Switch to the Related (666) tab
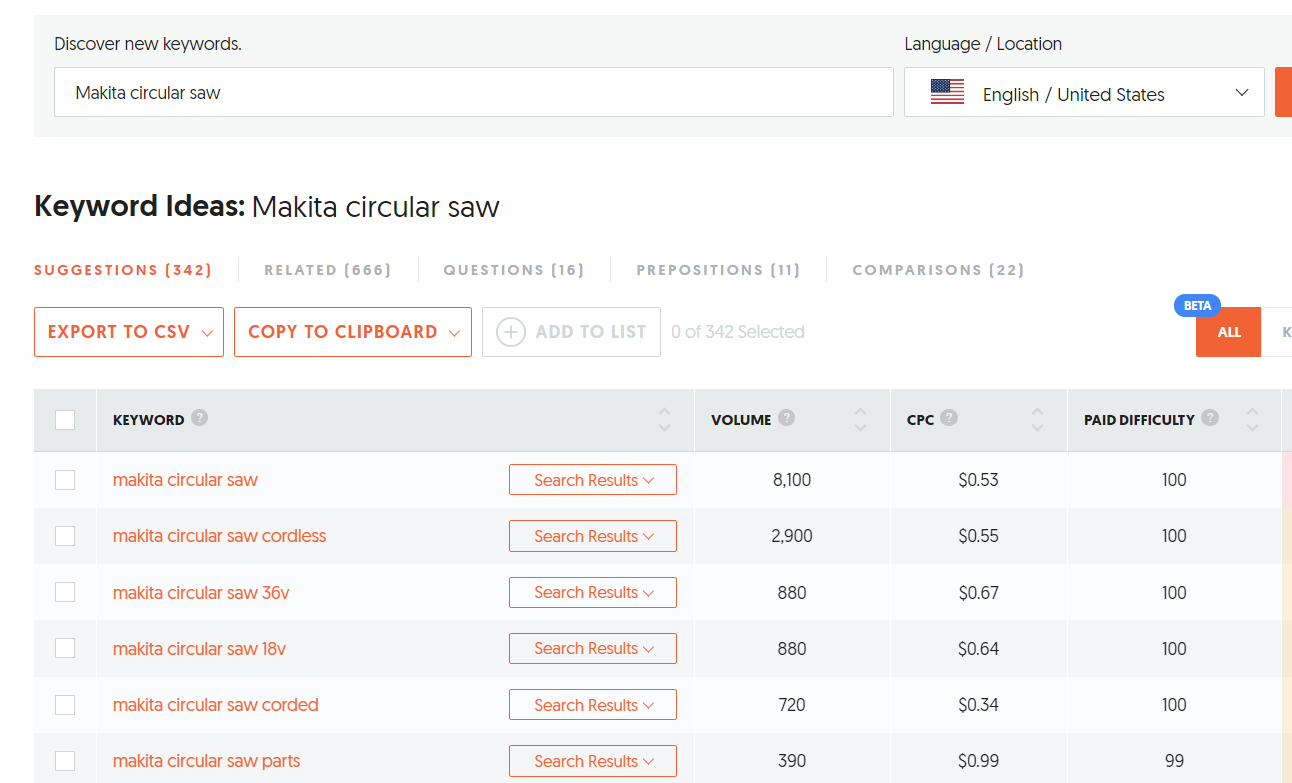Screen dimensions: 1292x783 [x=328, y=270]
